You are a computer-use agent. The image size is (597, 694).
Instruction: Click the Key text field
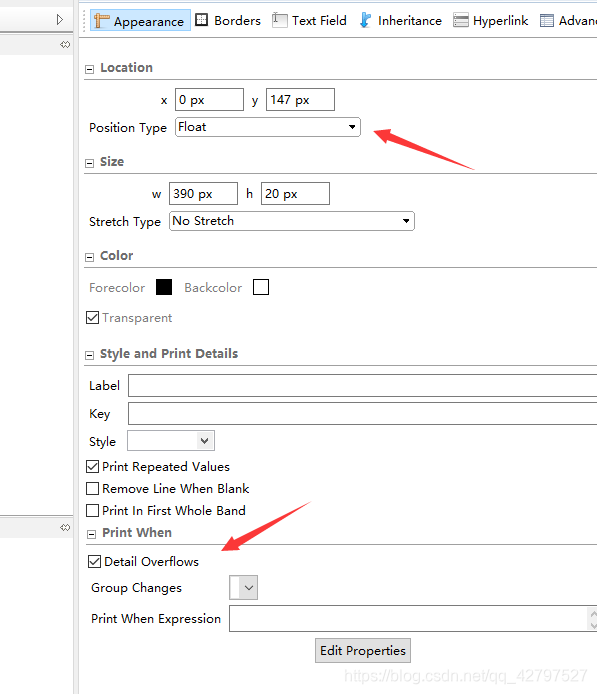(362, 413)
